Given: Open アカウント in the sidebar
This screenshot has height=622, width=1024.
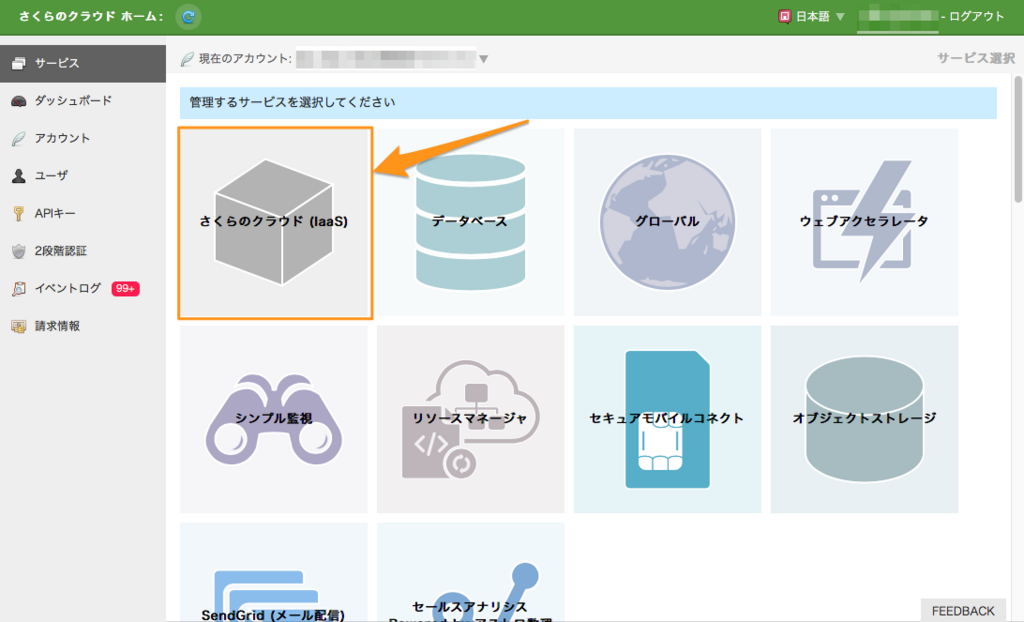Looking at the screenshot, I should pos(83,138).
